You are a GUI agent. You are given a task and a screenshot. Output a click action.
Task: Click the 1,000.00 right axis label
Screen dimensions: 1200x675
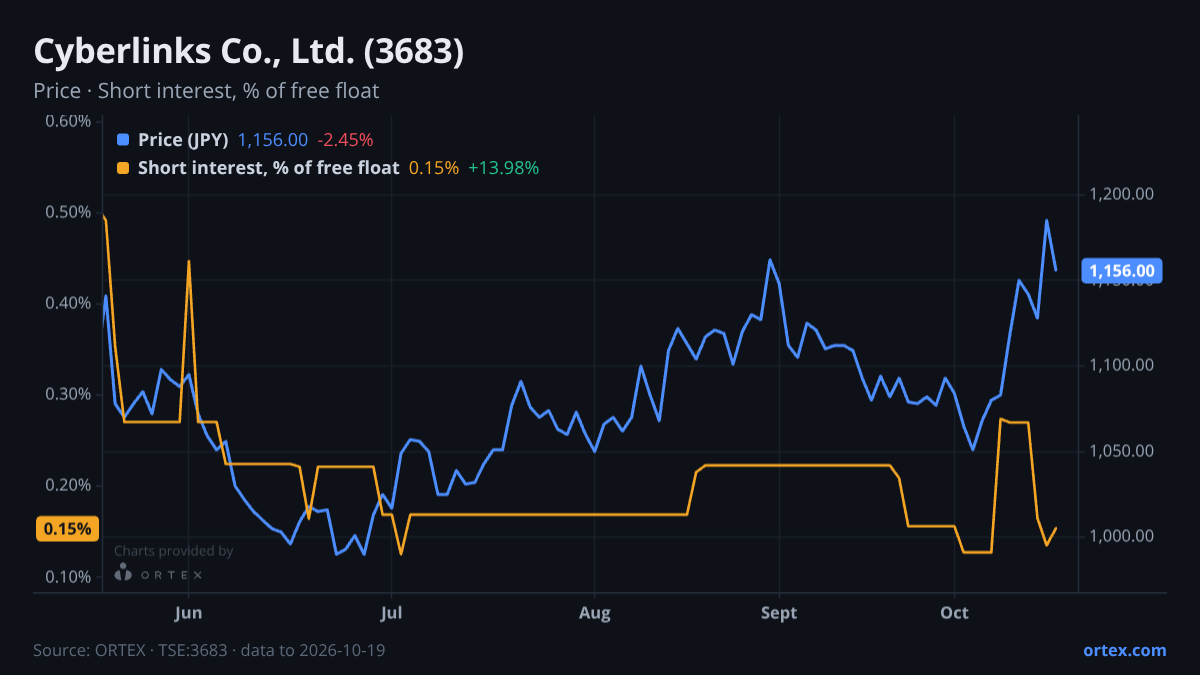(1121, 537)
